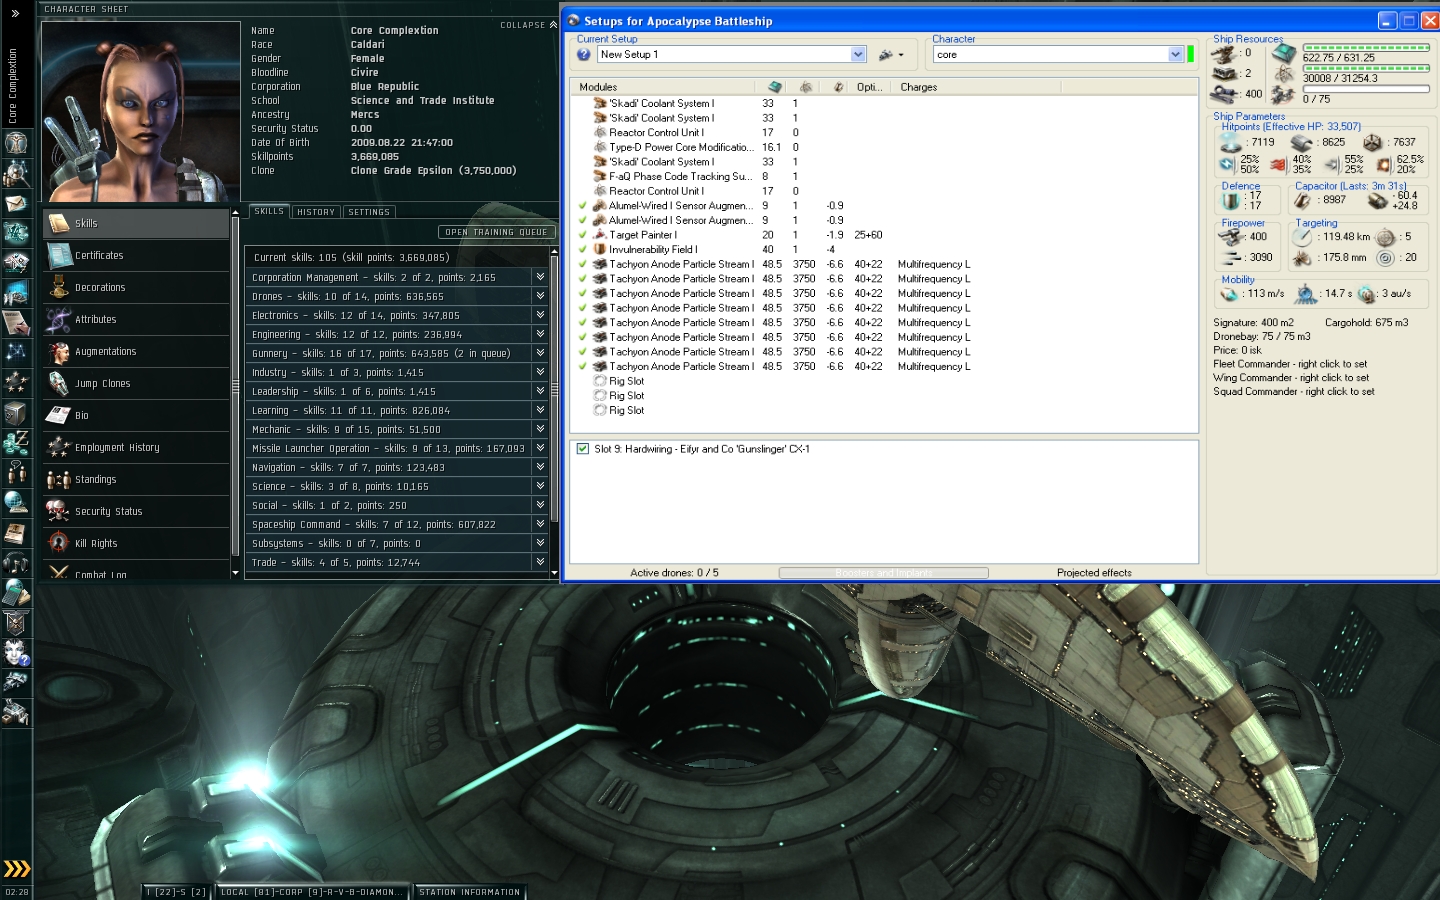Toggle the Invulnerability Field I module checkmark
1440x900 pixels.
tap(582, 250)
